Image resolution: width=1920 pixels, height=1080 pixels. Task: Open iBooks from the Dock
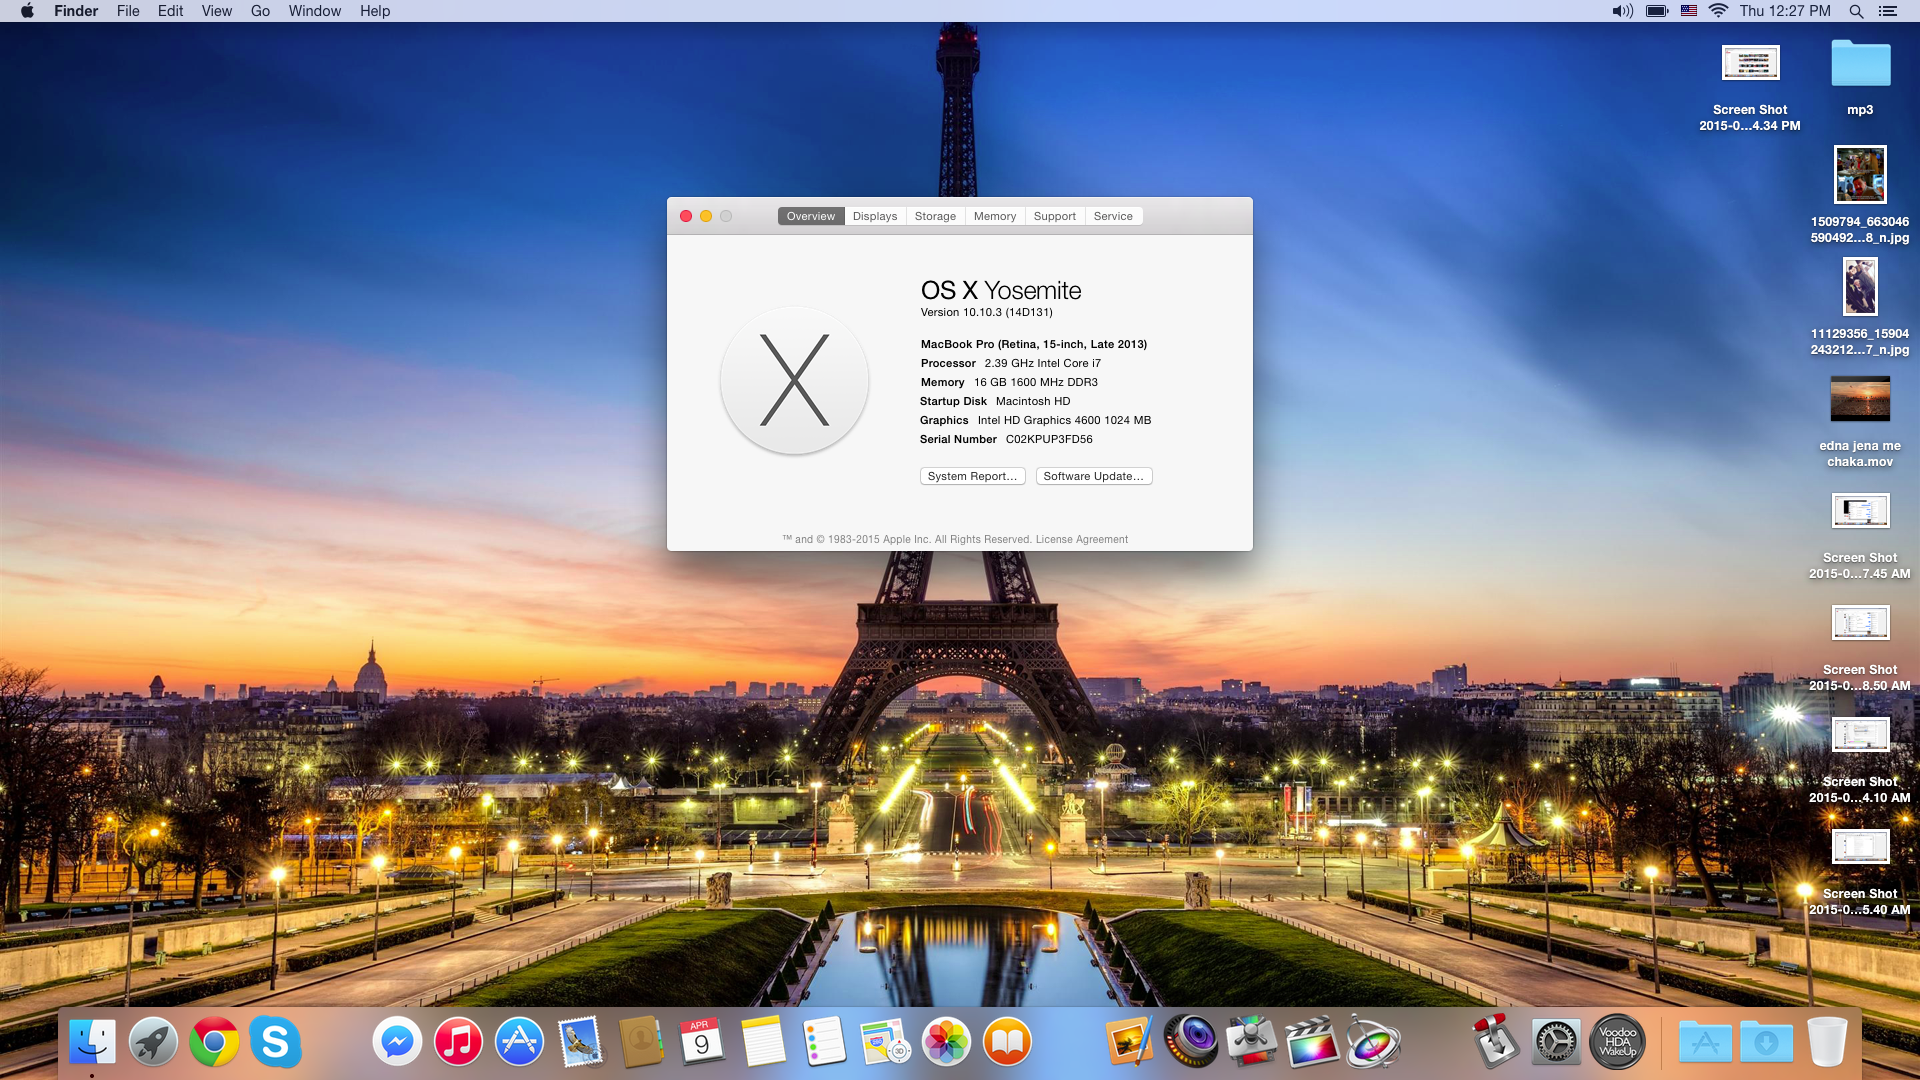pos(1007,1042)
